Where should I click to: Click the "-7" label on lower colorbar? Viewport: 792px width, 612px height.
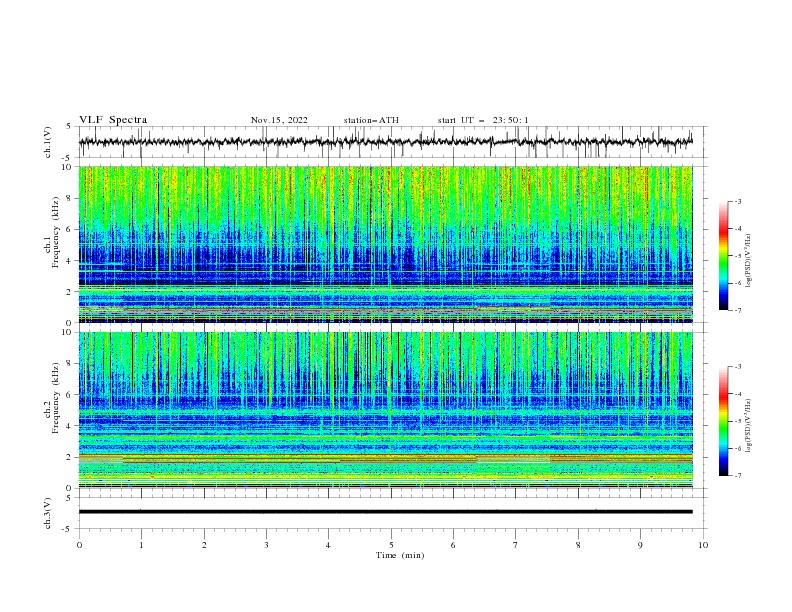point(738,476)
